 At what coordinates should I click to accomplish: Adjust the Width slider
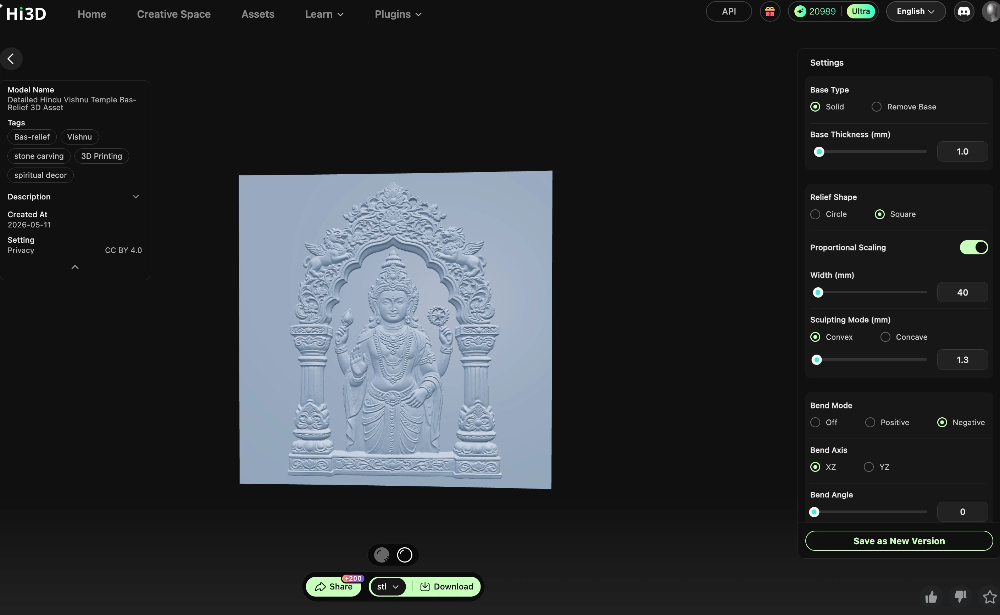click(x=871, y=292)
